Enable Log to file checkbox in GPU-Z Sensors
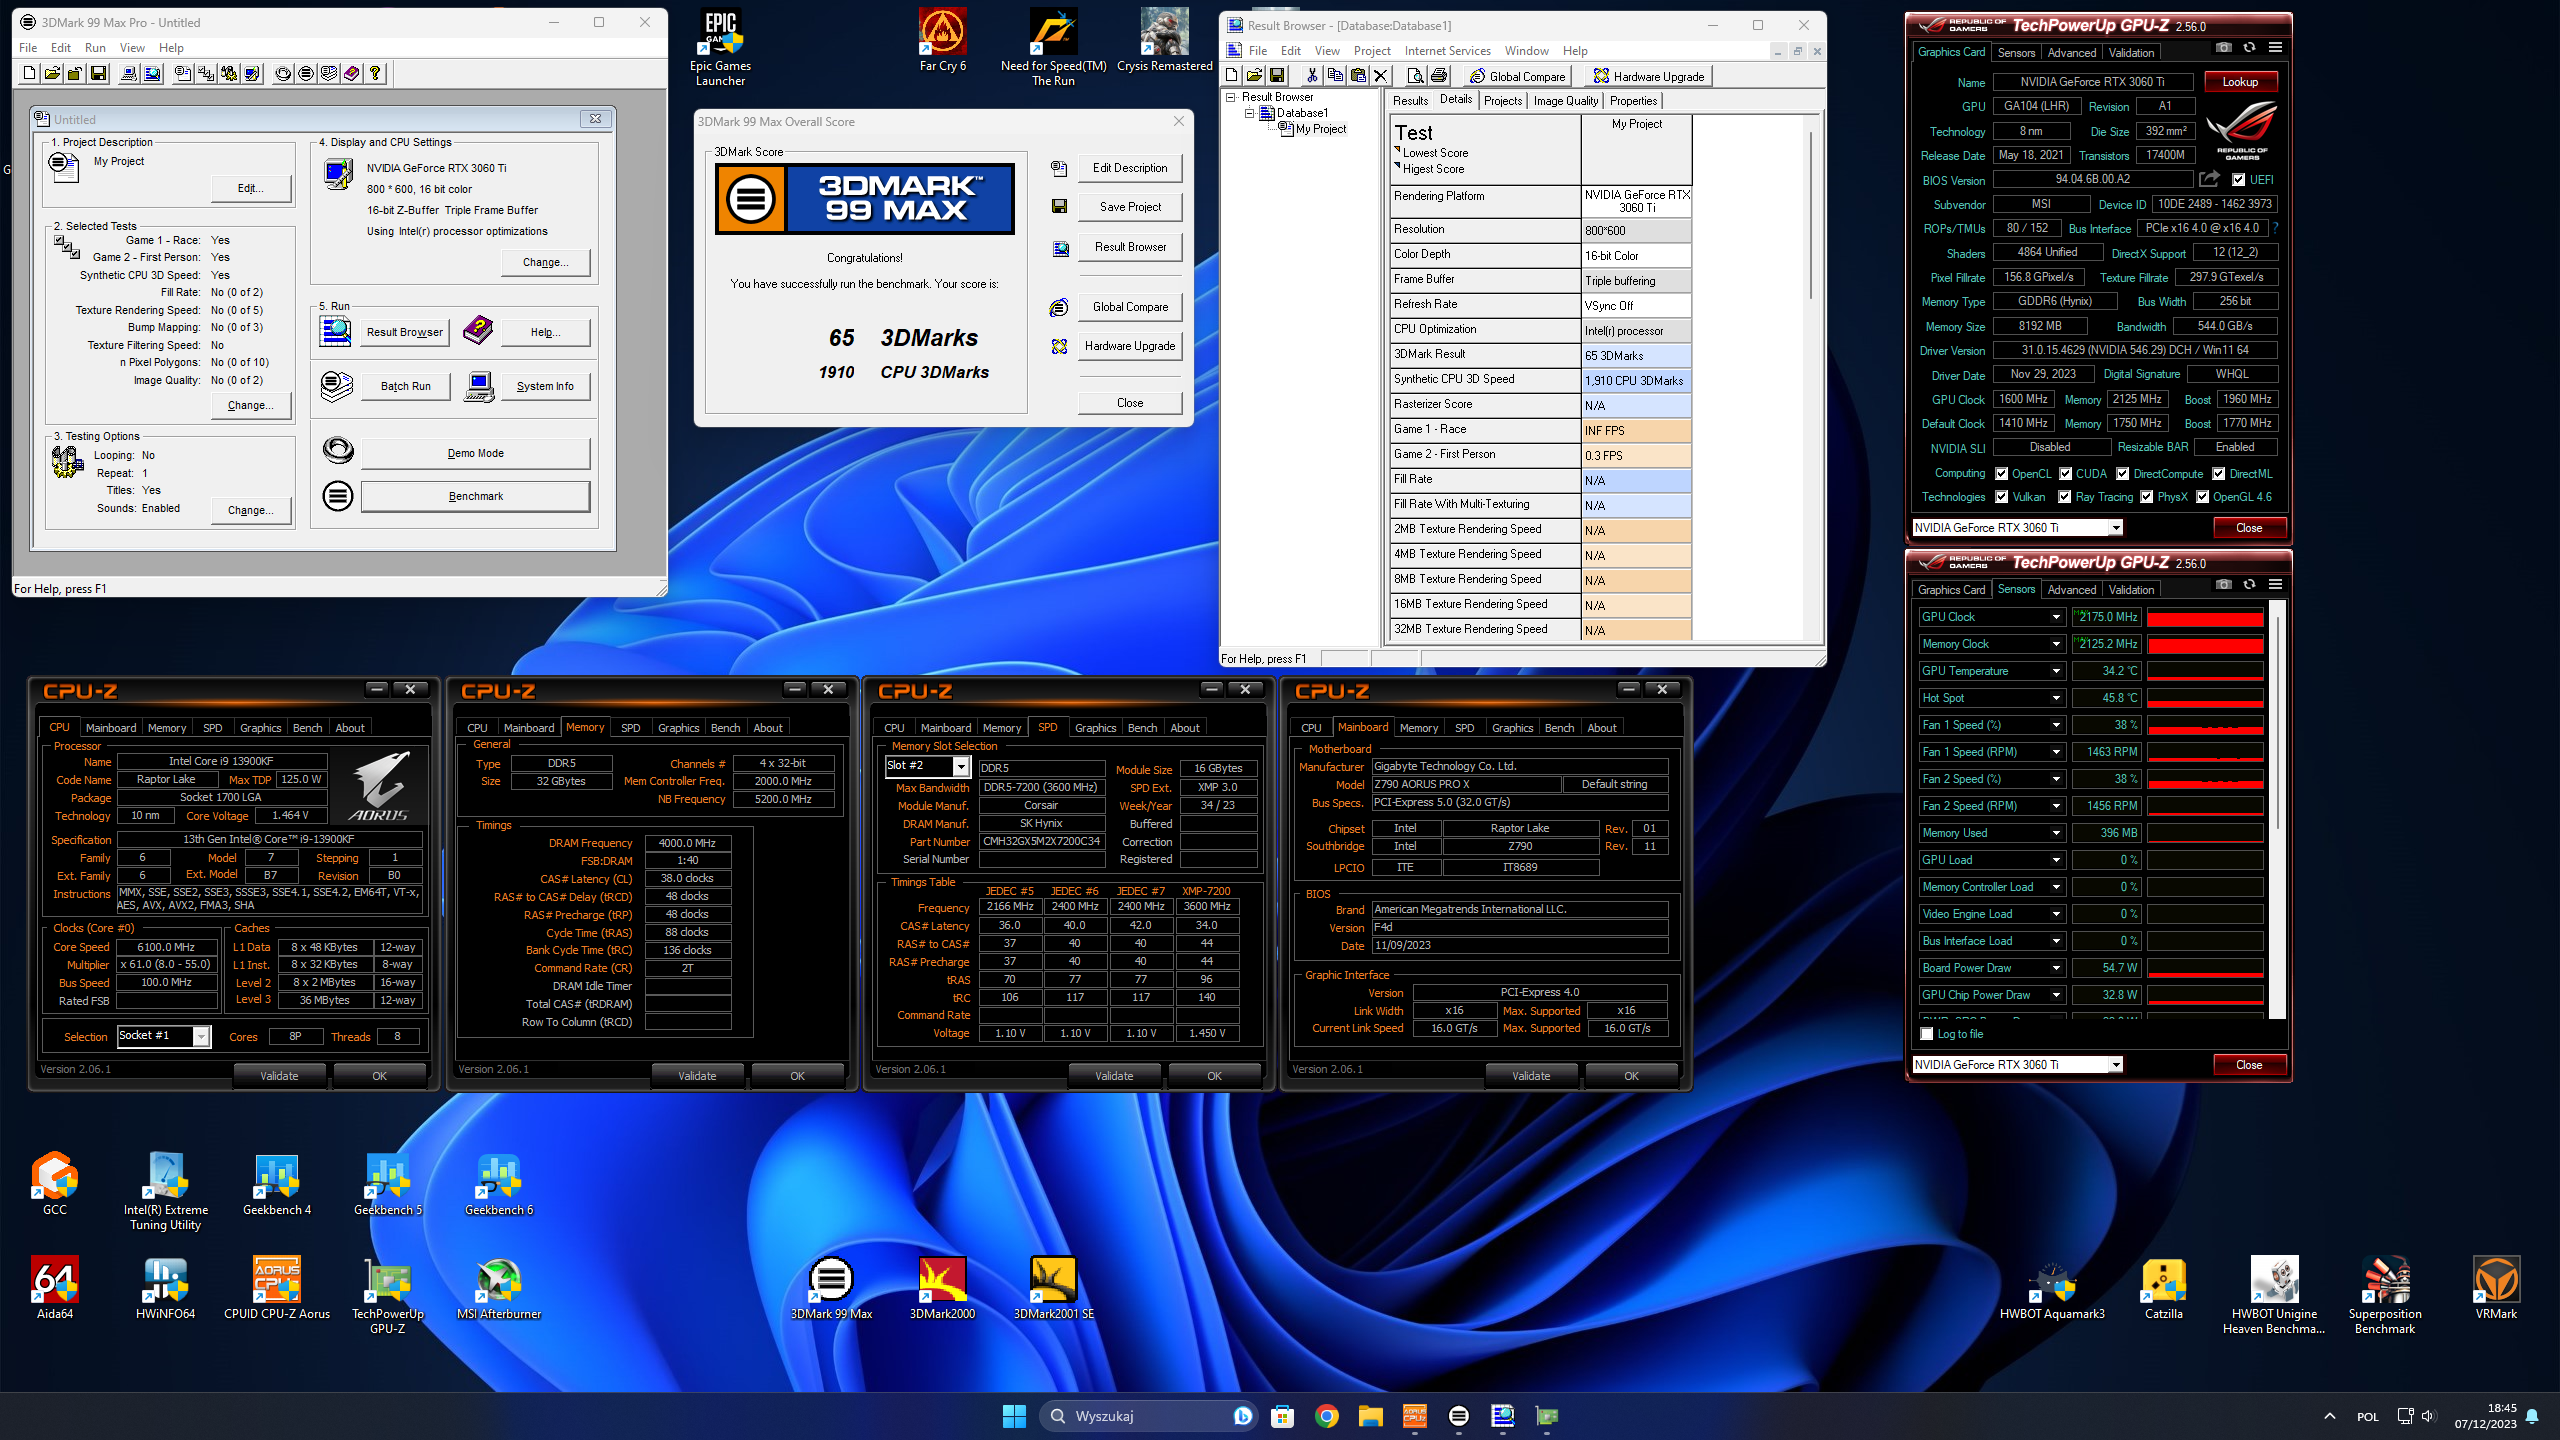Viewport: 2560px width, 1440px height. (x=1926, y=1034)
